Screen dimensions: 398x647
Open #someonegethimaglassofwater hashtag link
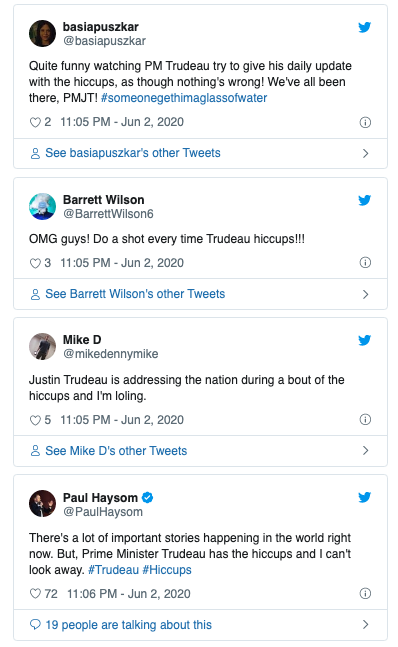tap(184, 98)
